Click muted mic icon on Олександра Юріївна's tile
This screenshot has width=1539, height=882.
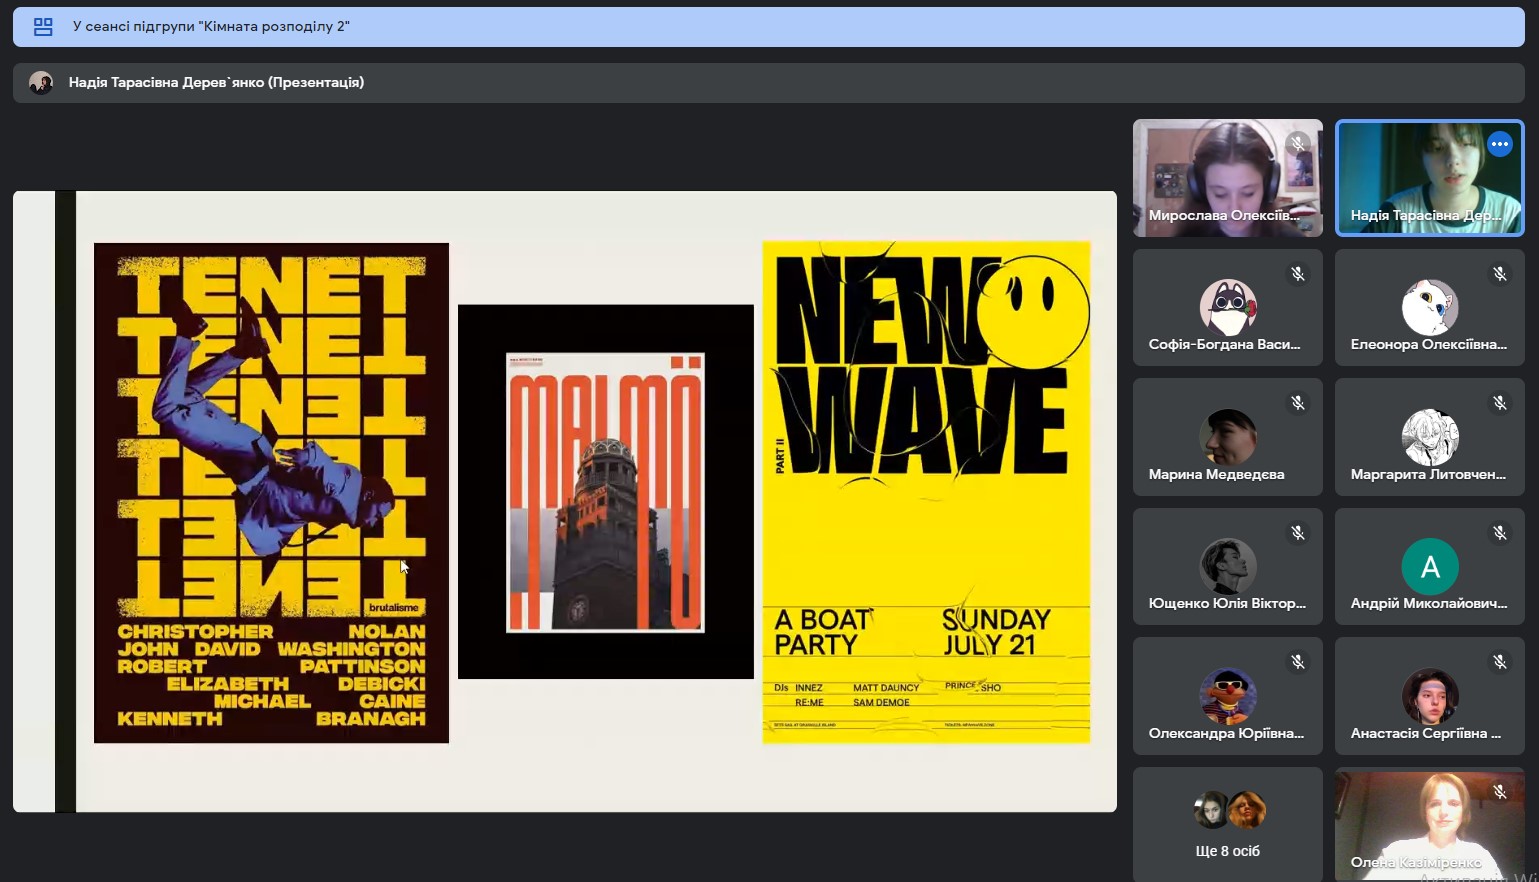click(1297, 662)
